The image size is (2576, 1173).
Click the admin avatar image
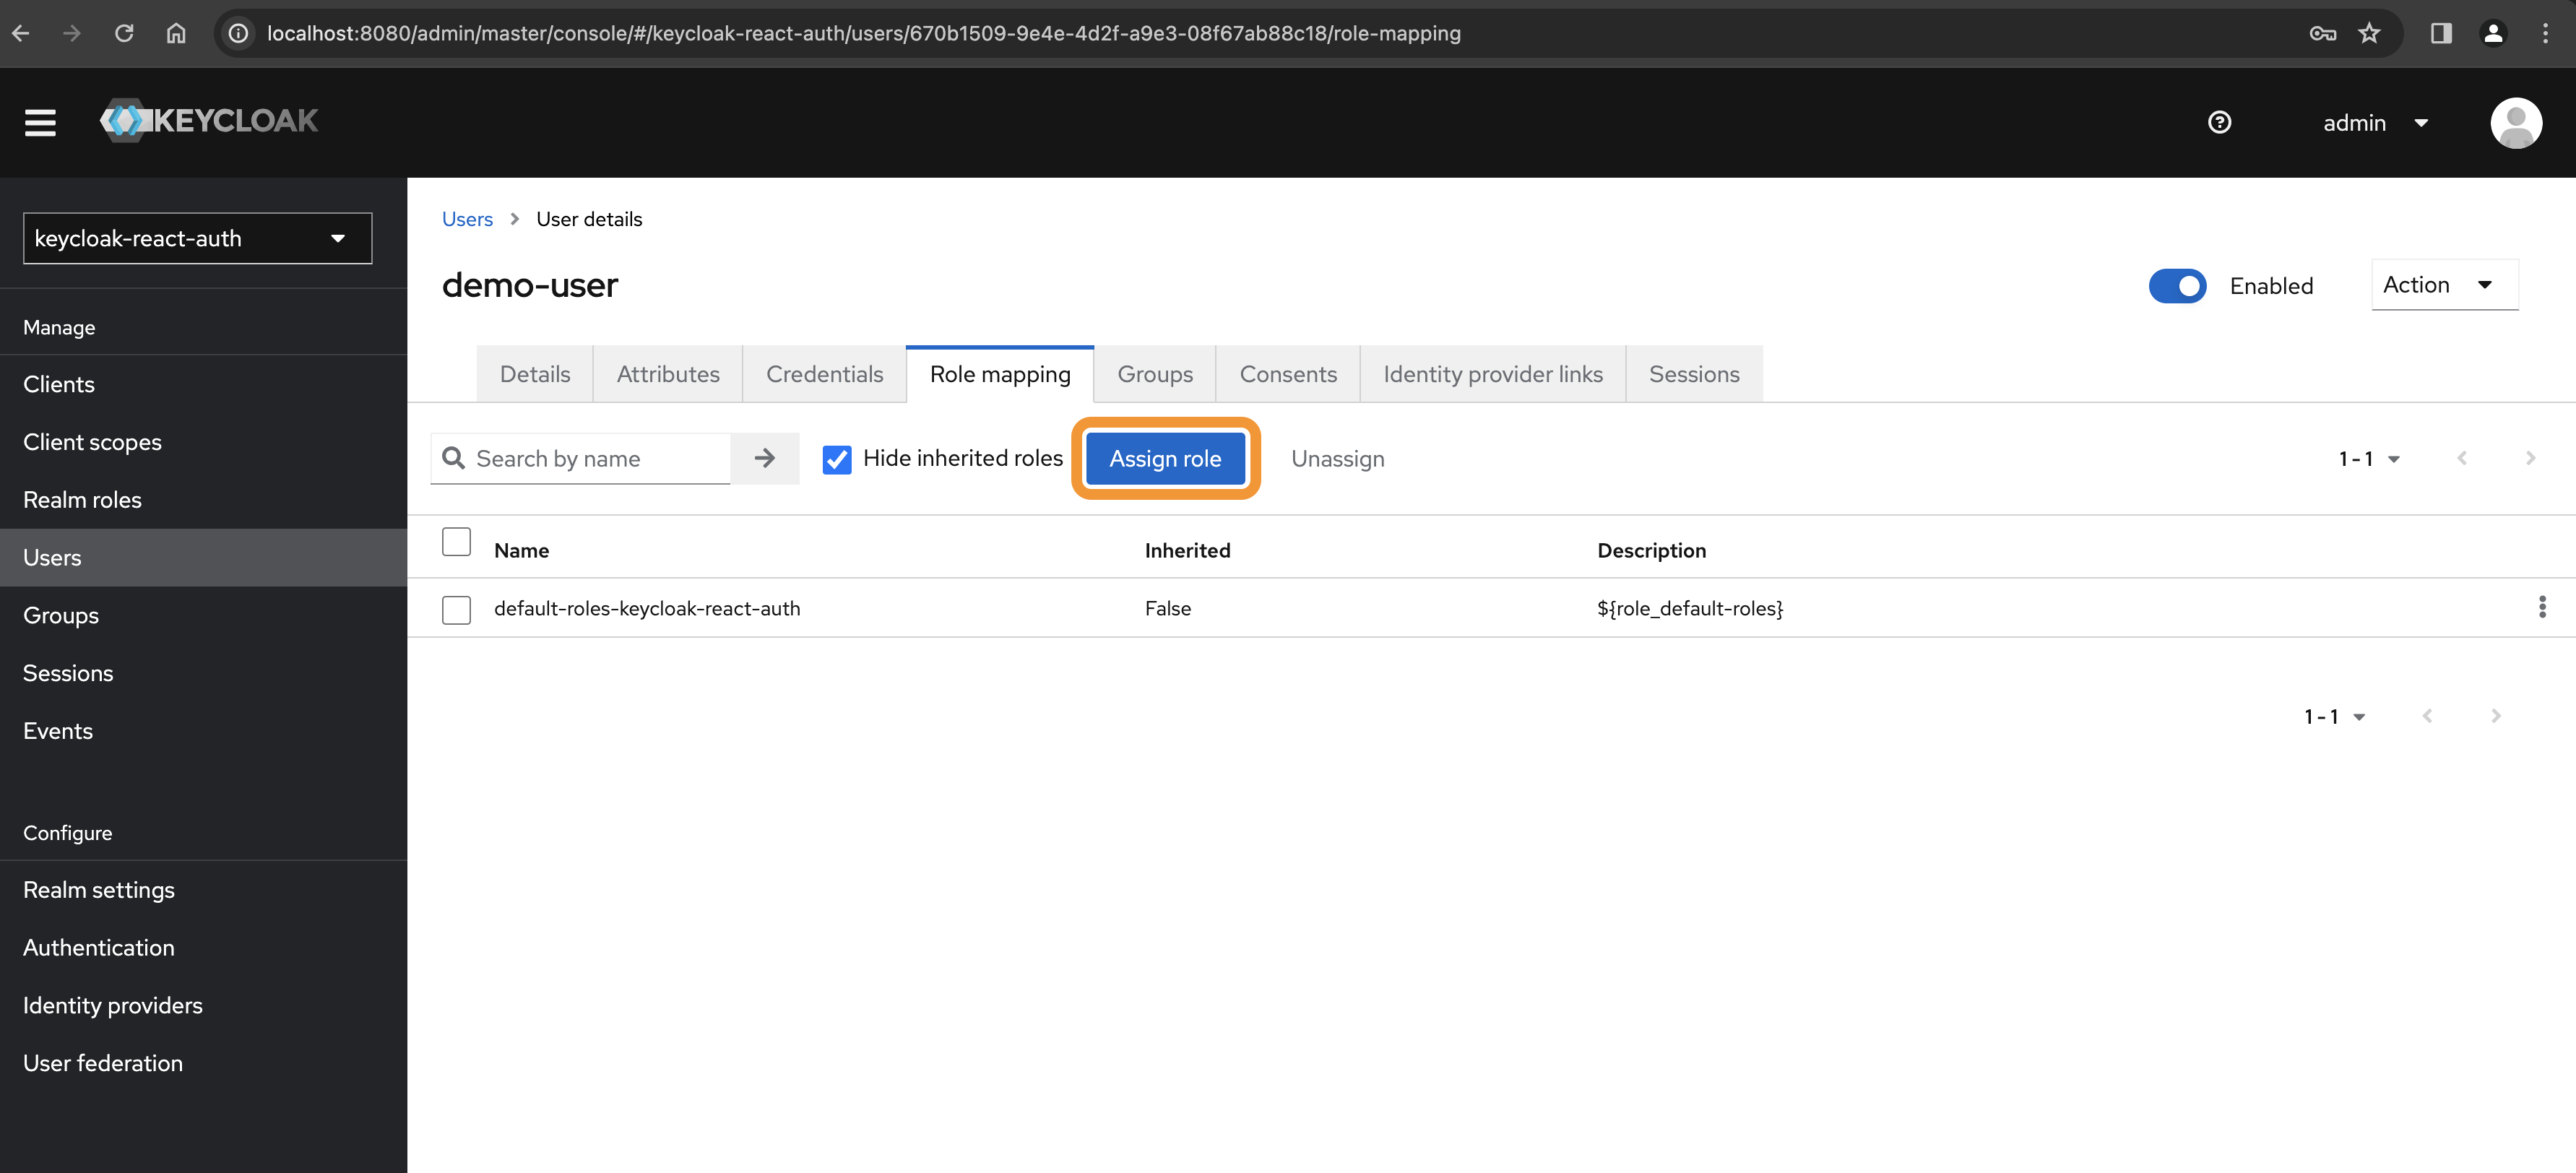[x=2515, y=122]
